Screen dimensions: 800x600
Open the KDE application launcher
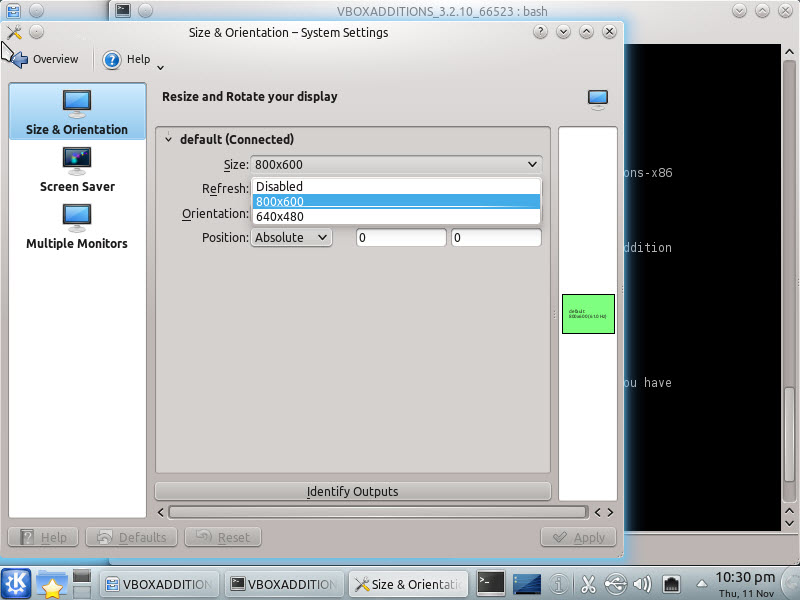tap(15, 583)
